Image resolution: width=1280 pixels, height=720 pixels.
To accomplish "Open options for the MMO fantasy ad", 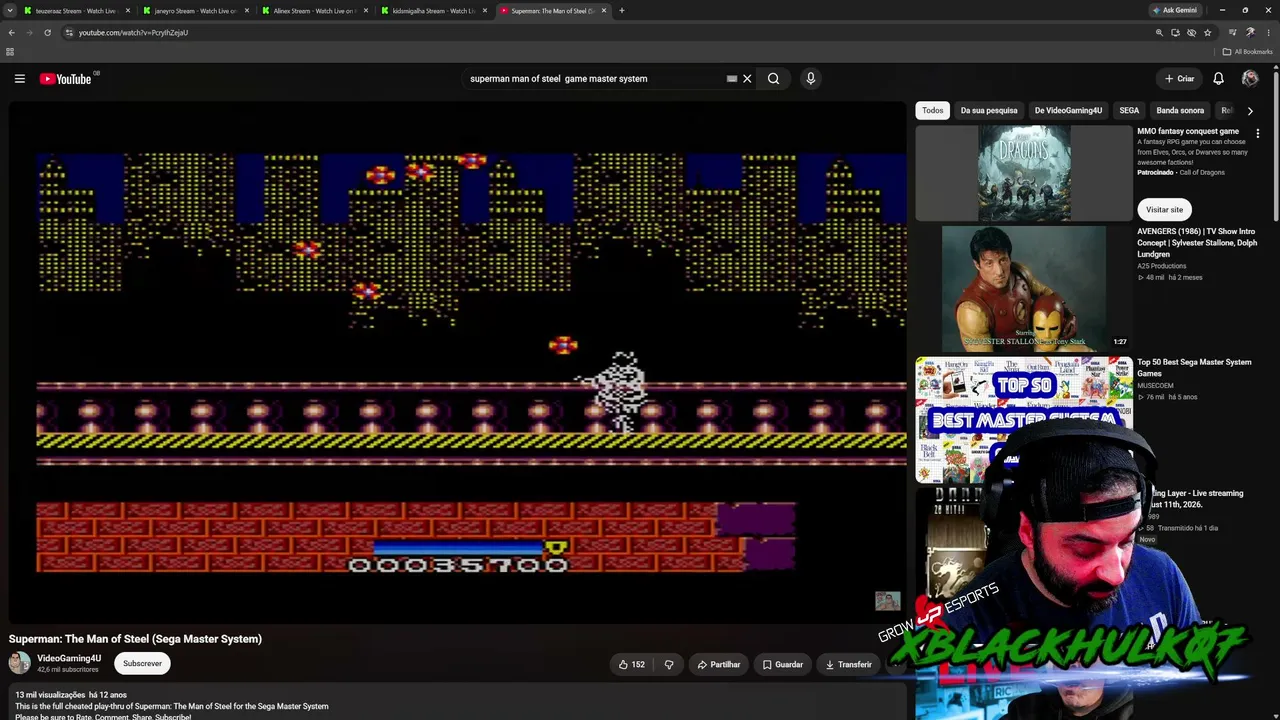I will coord(1257,133).
